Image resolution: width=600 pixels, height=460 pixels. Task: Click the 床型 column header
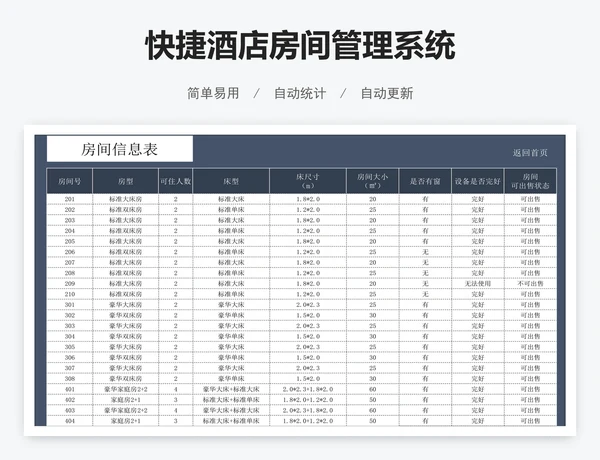click(231, 181)
